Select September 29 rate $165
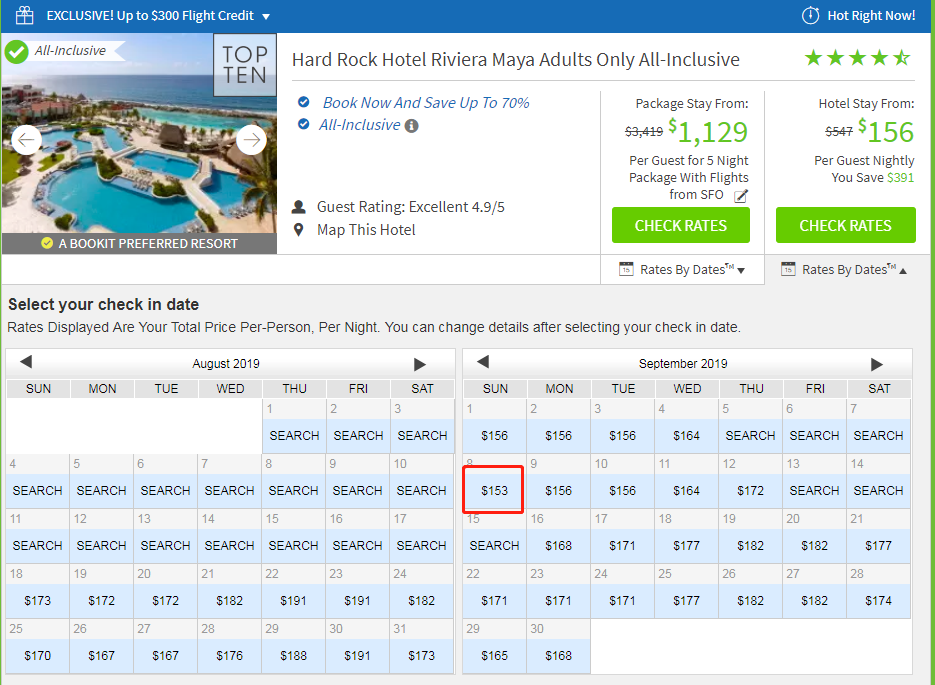The height and width of the screenshot is (685, 935). (494, 656)
